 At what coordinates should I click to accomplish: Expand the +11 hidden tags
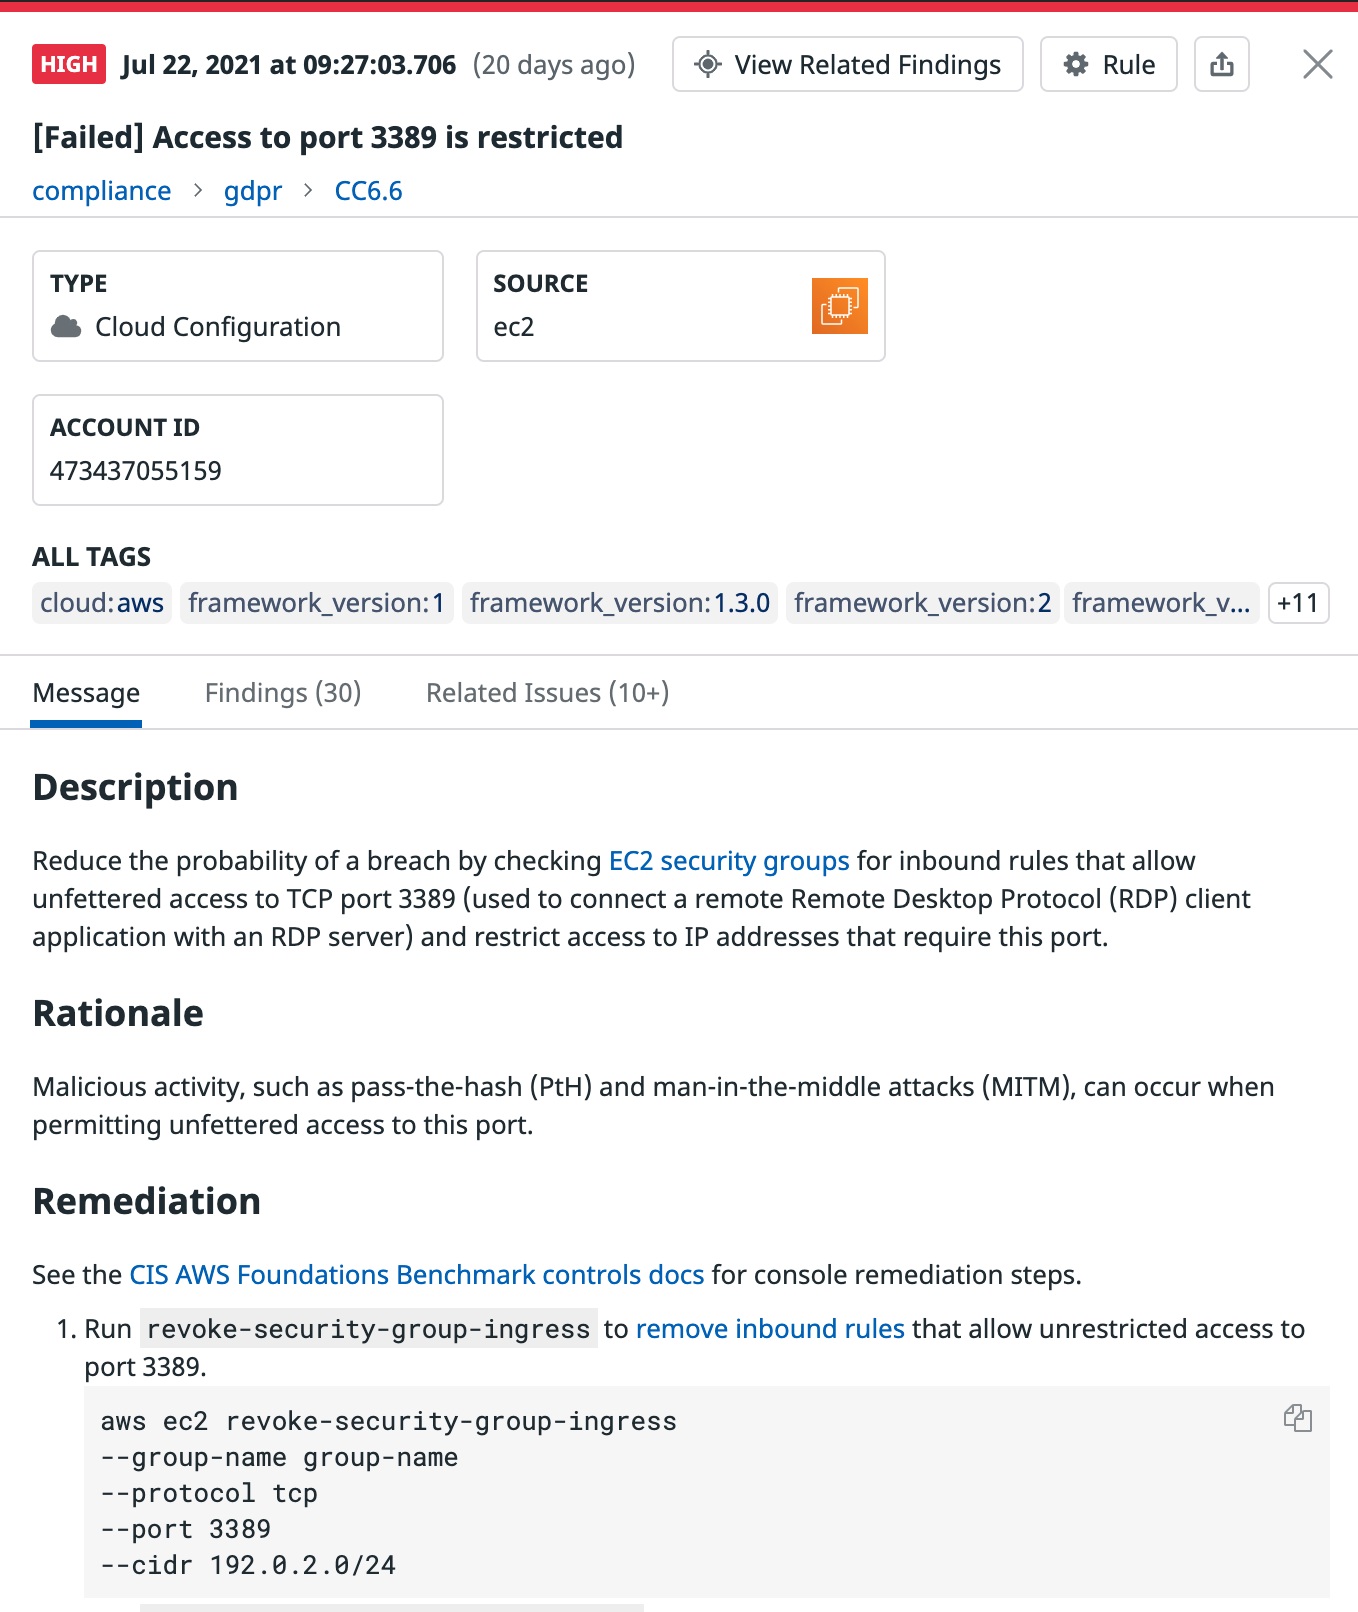[x=1297, y=603]
